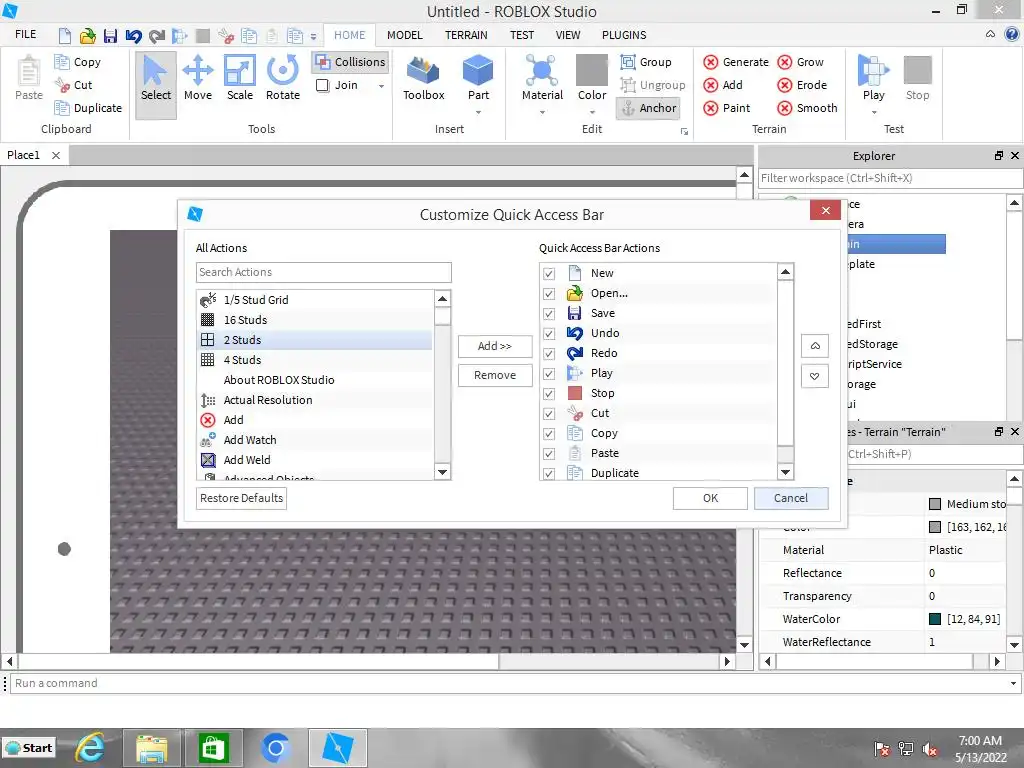
Task: Click the Redo icon in quick access bar
Action: tap(157, 35)
